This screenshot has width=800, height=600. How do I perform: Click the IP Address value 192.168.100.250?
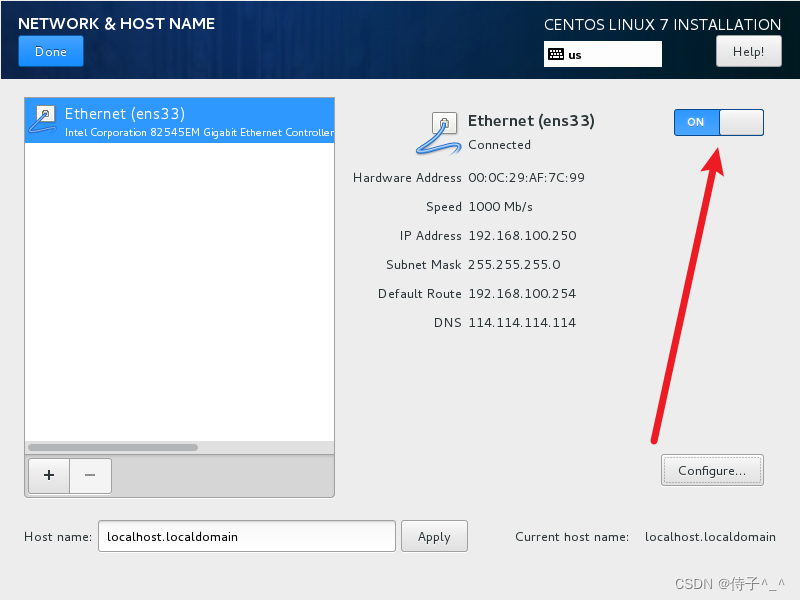point(522,236)
